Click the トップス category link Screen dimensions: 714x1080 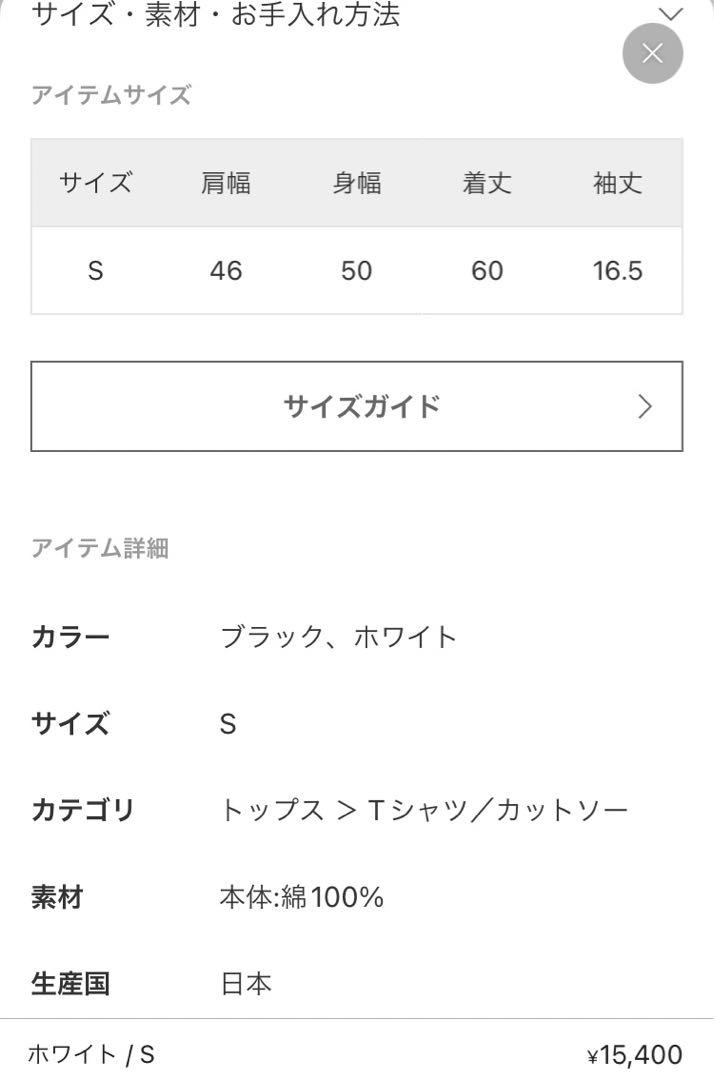(x=272, y=810)
